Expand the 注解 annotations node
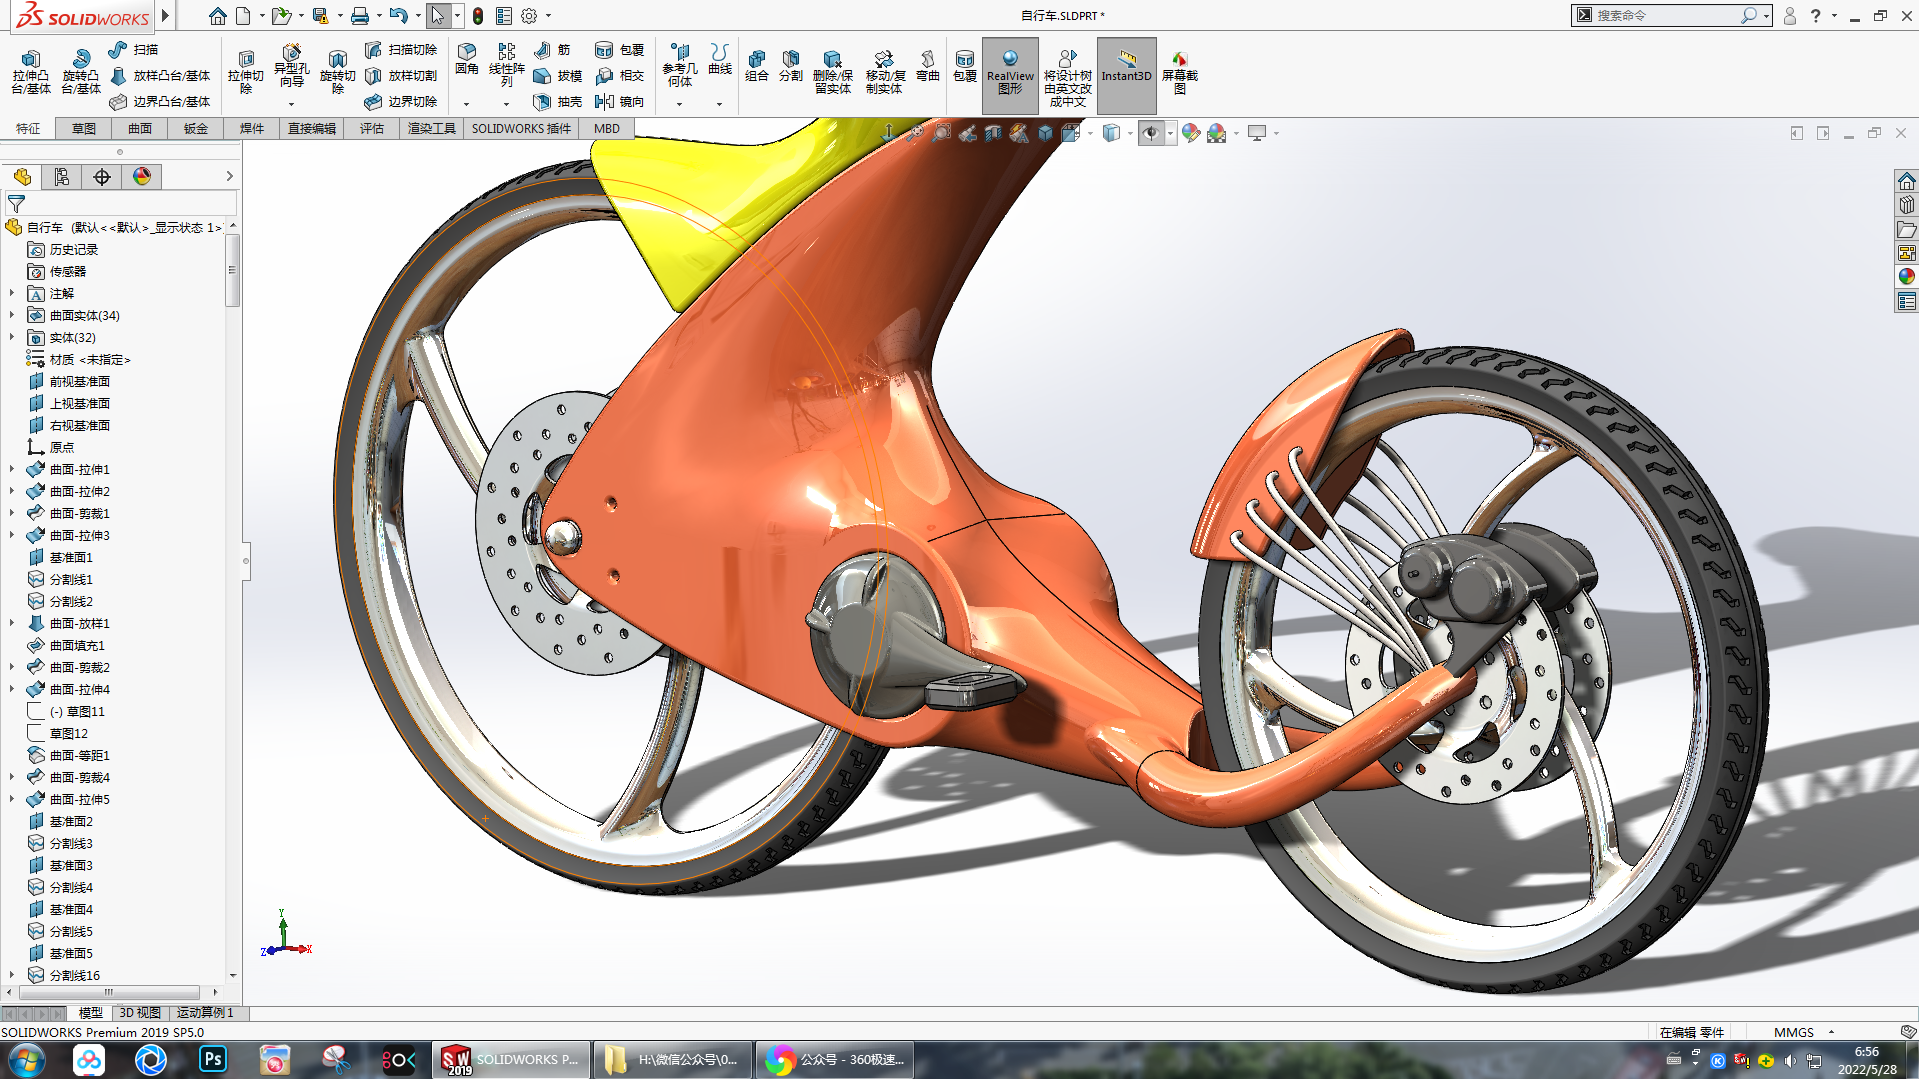The image size is (1919, 1079). [12, 294]
